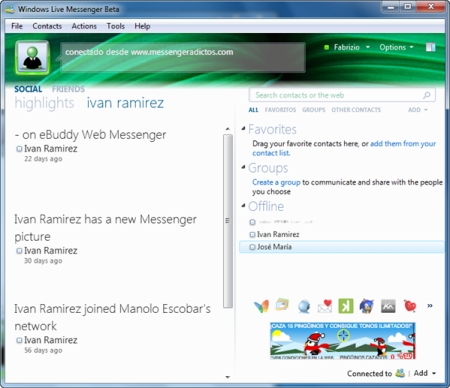The height and width of the screenshot is (388, 450).
Task: Click Ivan Ramirez name dated 22 days ago
Action: tap(51, 149)
